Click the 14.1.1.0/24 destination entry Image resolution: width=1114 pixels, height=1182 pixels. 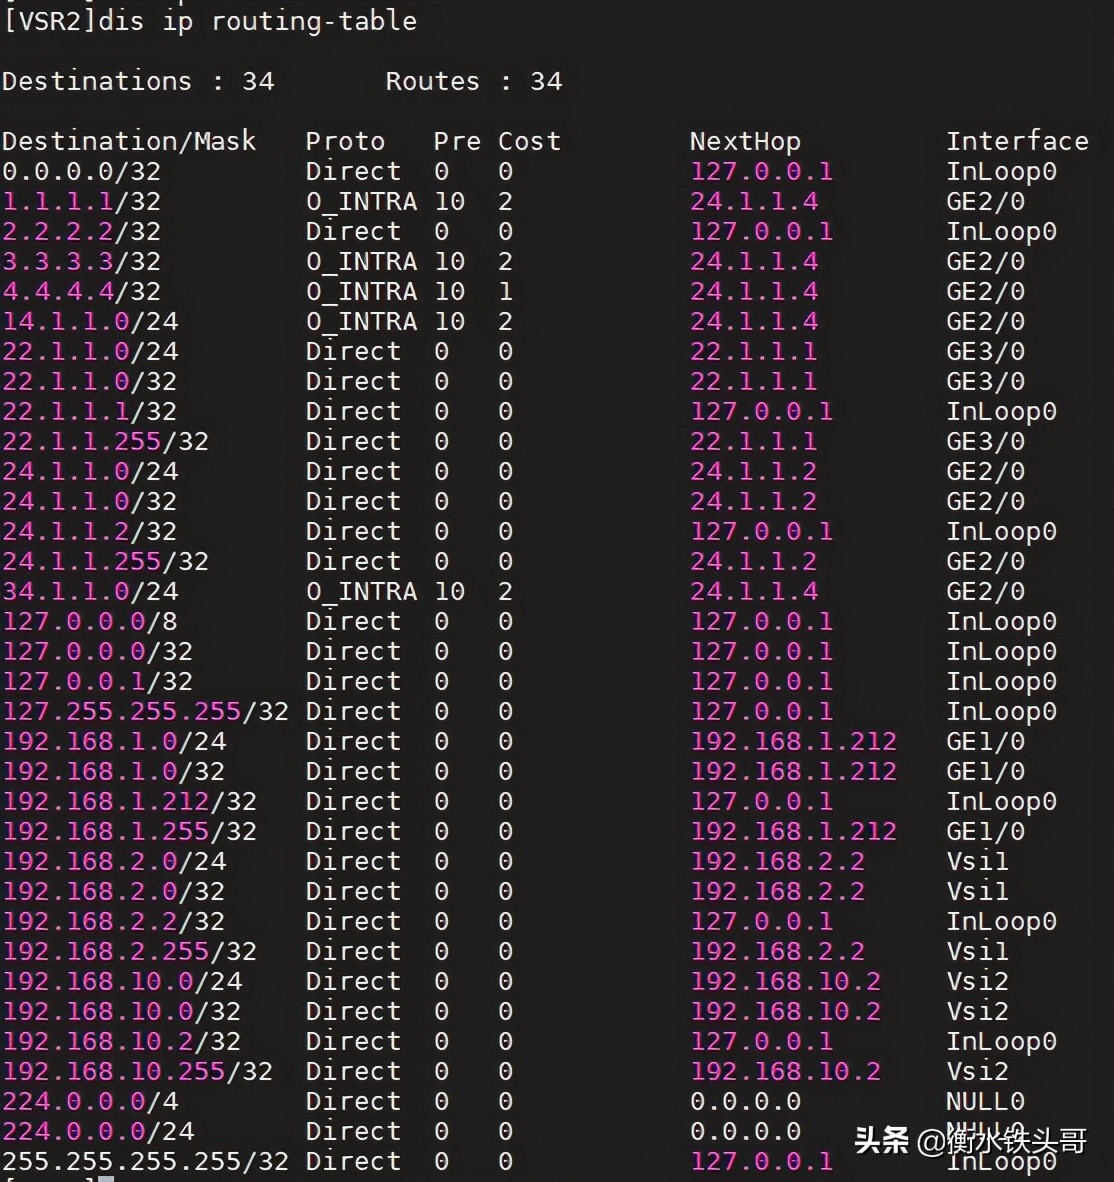[90, 321]
